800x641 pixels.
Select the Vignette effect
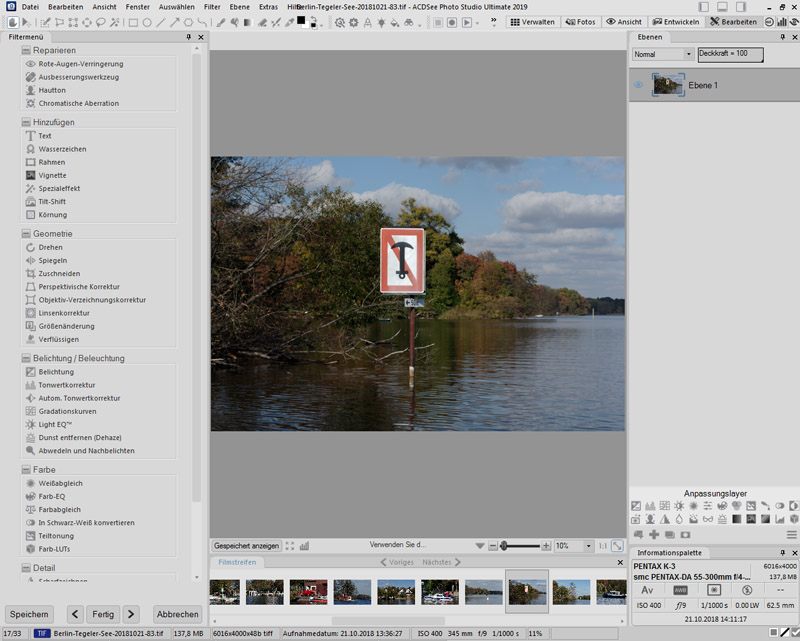pyautogui.click(x=52, y=175)
